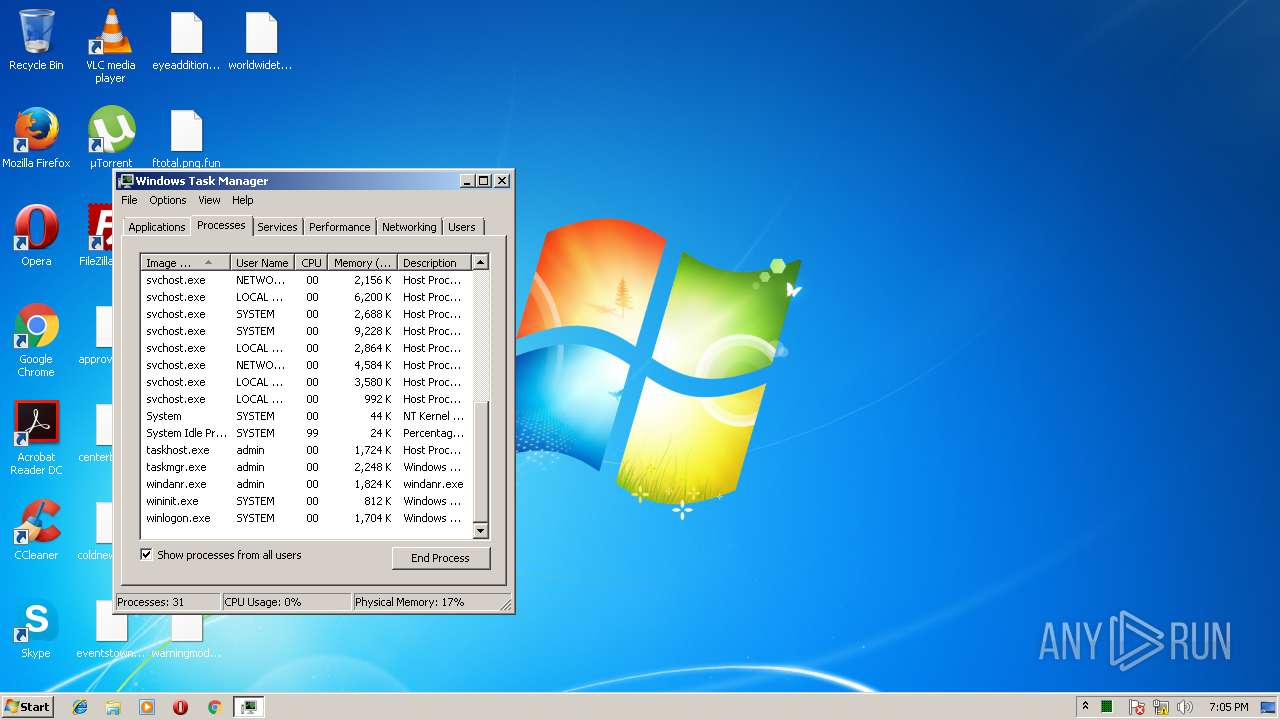1280x720 pixels.
Task: Click the process list scroll up arrow
Action: (480, 262)
